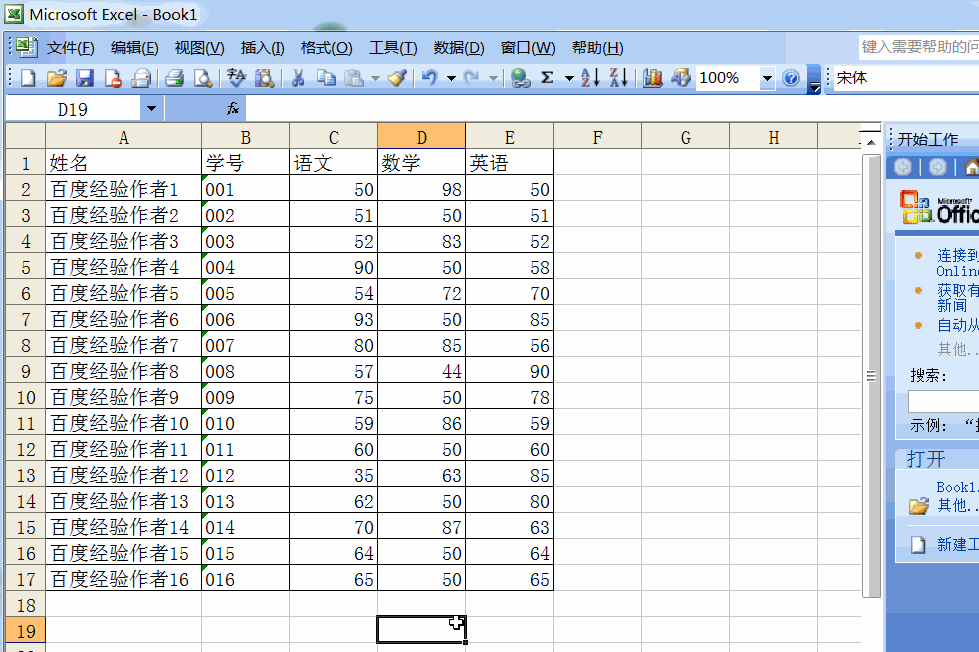Save the workbook with the floppy disk icon
This screenshot has width=979, height=652.
click(x=84, y=78)
